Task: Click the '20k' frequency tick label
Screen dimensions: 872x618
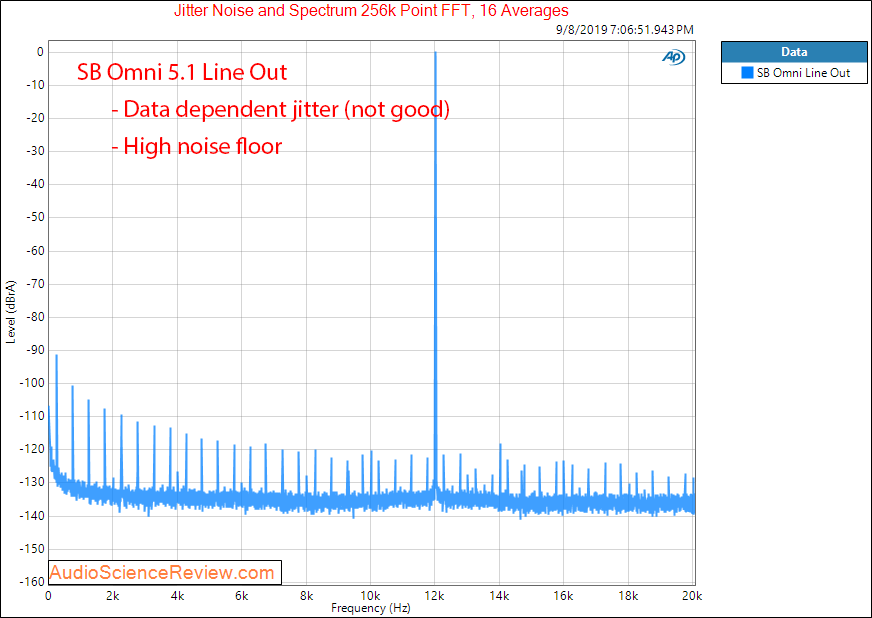Action: 692,596
